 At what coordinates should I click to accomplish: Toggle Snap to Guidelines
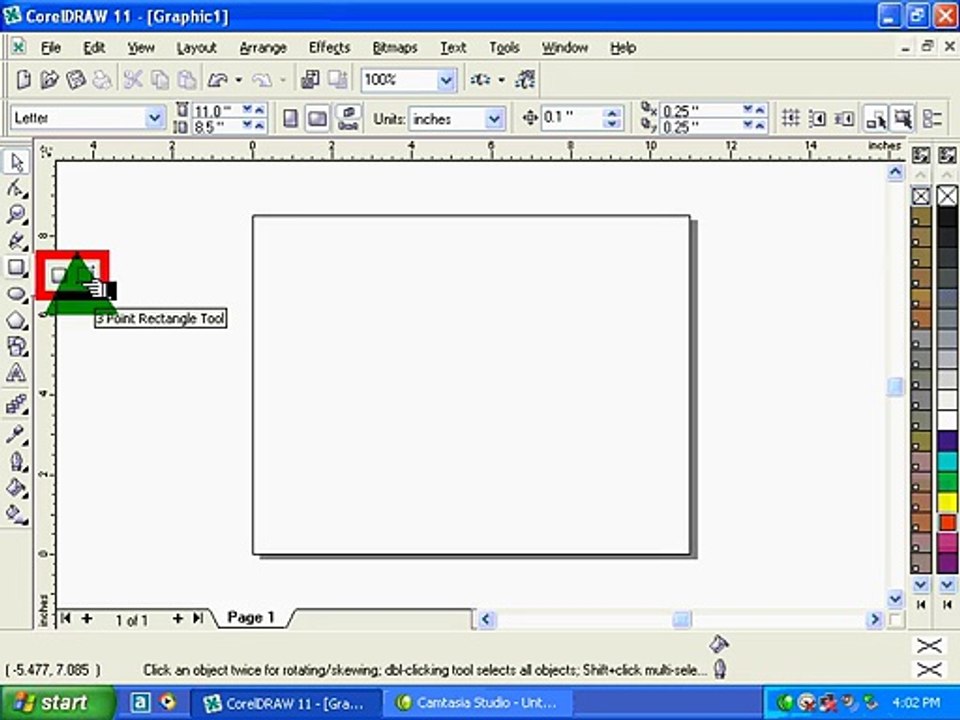(817, 118)
